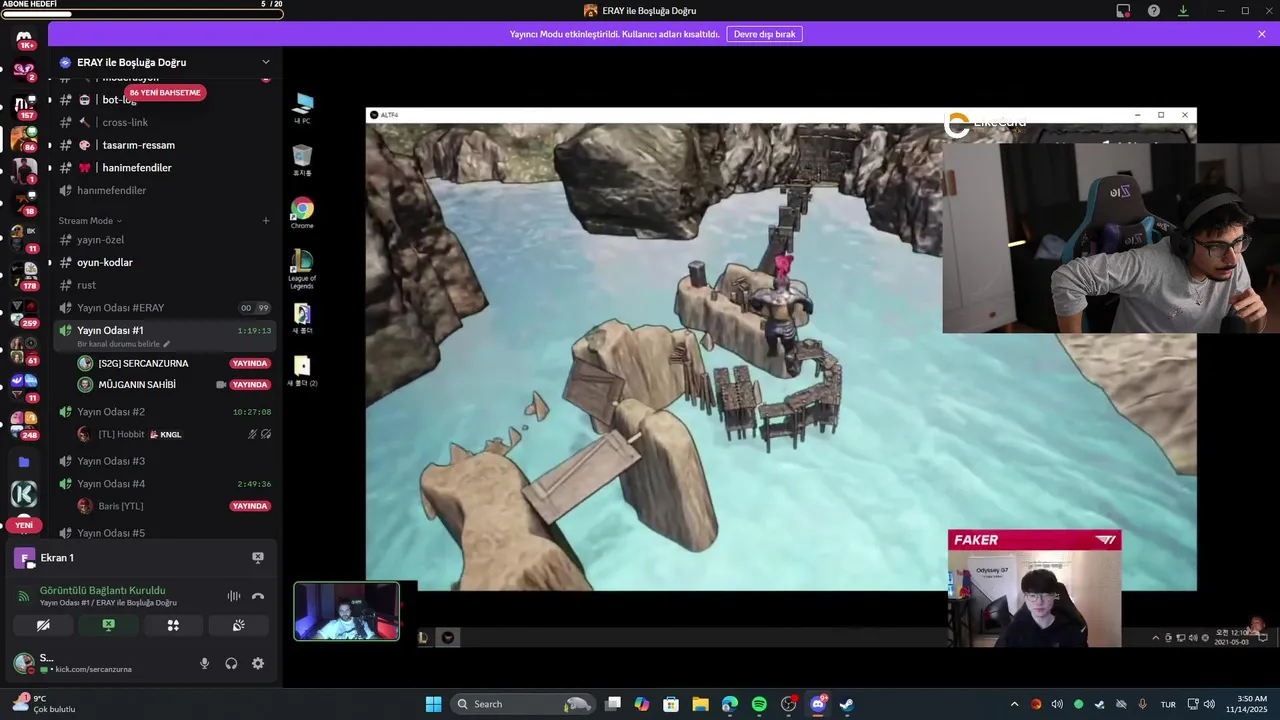Screen dimensions: 1280x720
Task: Open the server with the 248 badge
Action: [24, 423]
